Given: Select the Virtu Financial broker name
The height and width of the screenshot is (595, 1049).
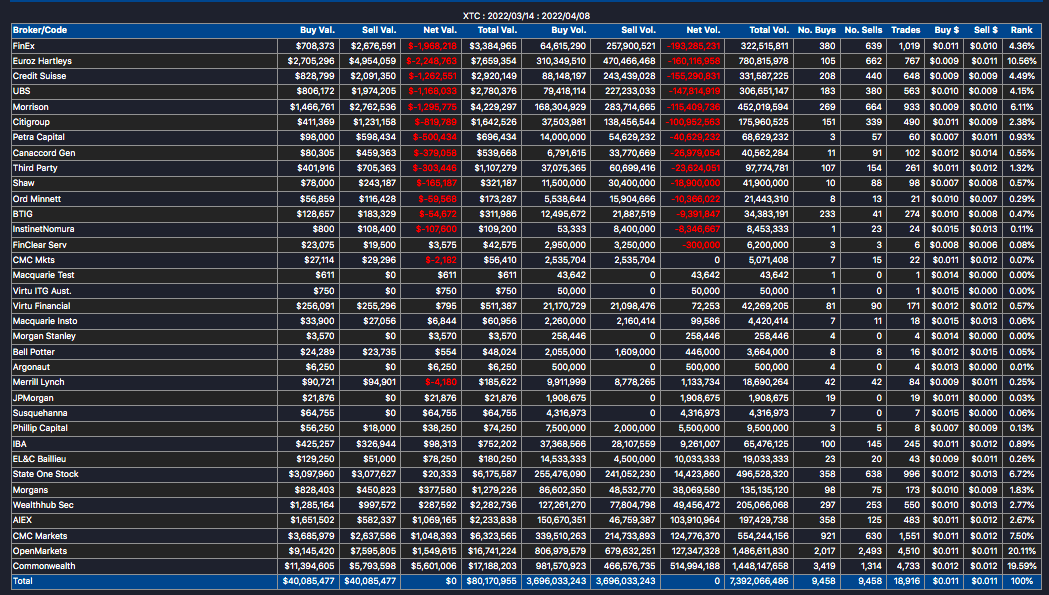Looking at the screenshot, I should tap(41, 306).
